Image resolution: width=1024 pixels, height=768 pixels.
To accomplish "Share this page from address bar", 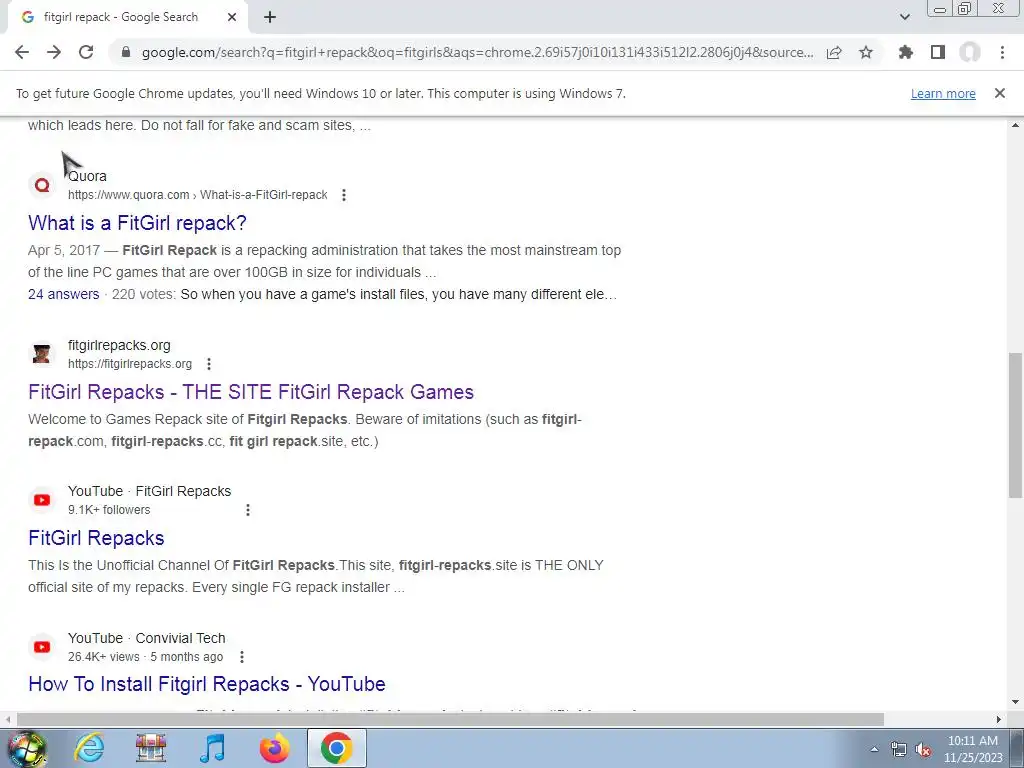I will (x=834, y=52).
